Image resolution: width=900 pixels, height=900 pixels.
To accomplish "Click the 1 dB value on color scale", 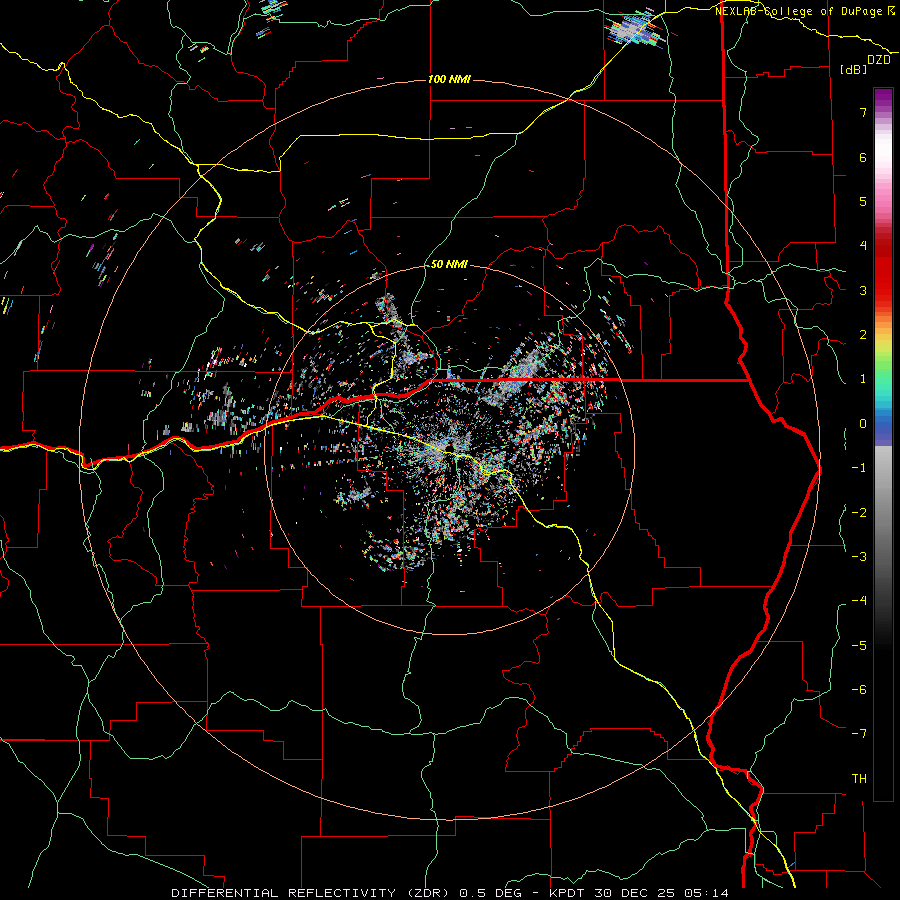I will tap(863, 379).
